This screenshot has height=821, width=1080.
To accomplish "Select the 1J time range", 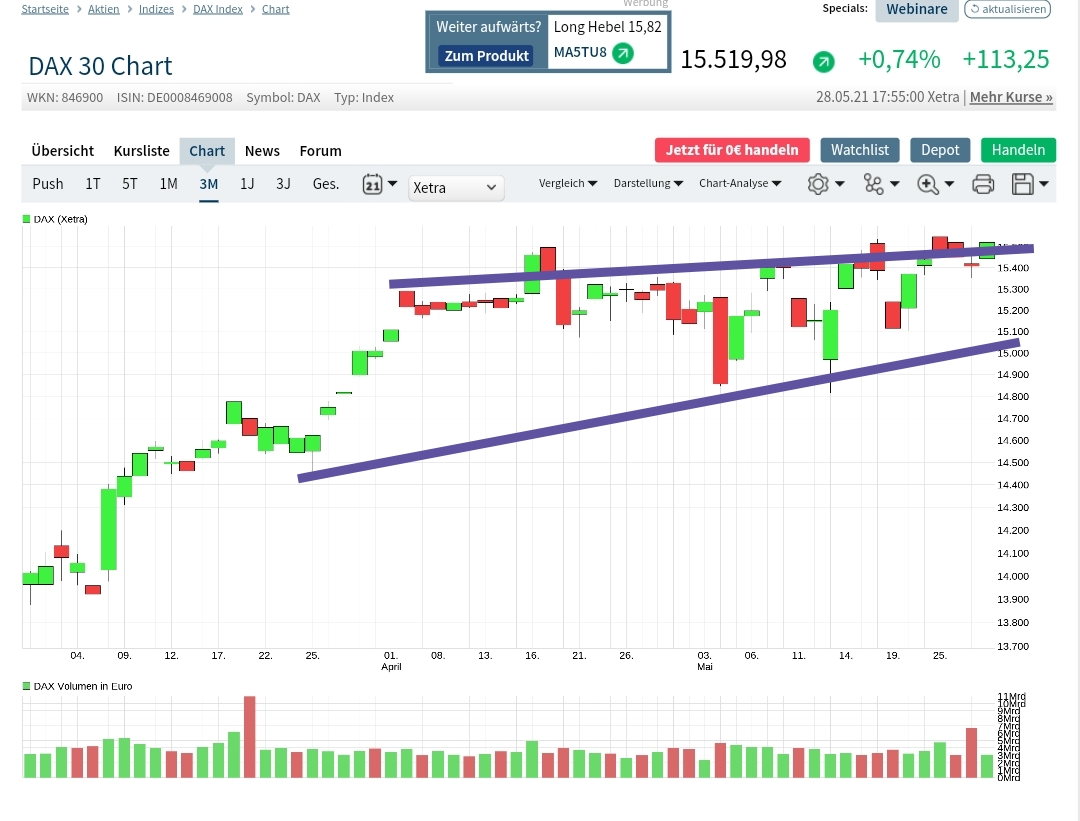I will click(x=246, y=183).
